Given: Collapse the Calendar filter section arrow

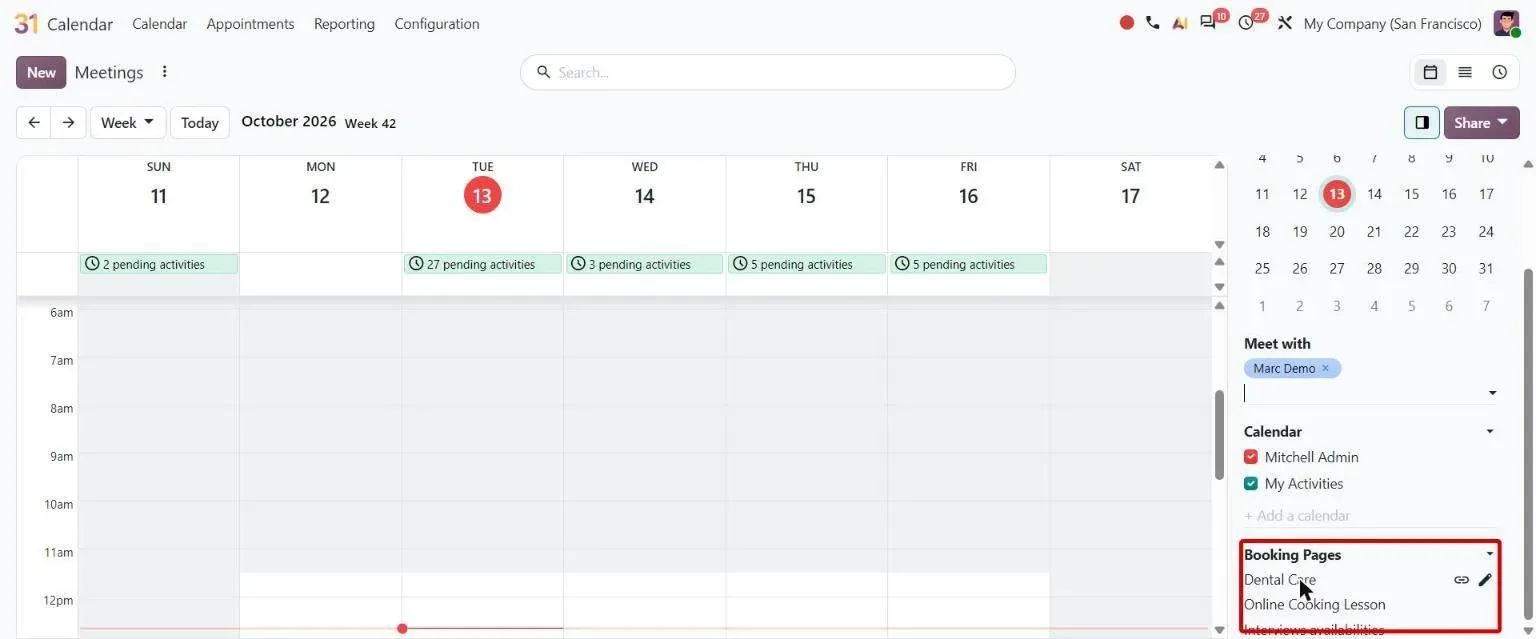Looking at the screenshot, I should pyautogui.click(x=1490, y=432).
